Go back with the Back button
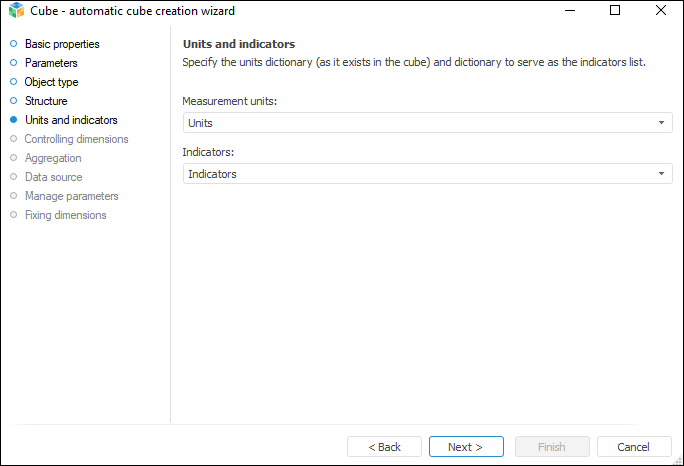 point(384,447)
